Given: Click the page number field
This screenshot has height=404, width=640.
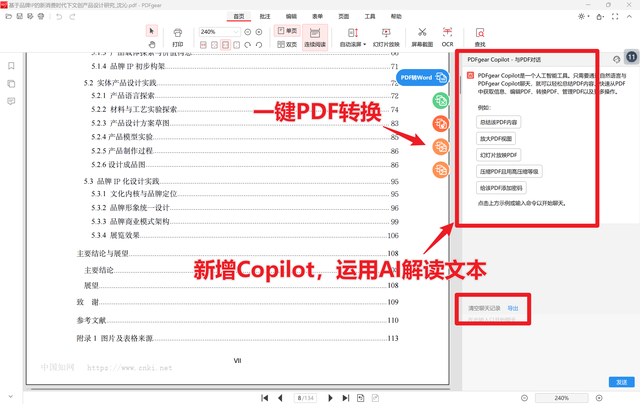Looking at the screenshot, I should [x=305, y=398].
